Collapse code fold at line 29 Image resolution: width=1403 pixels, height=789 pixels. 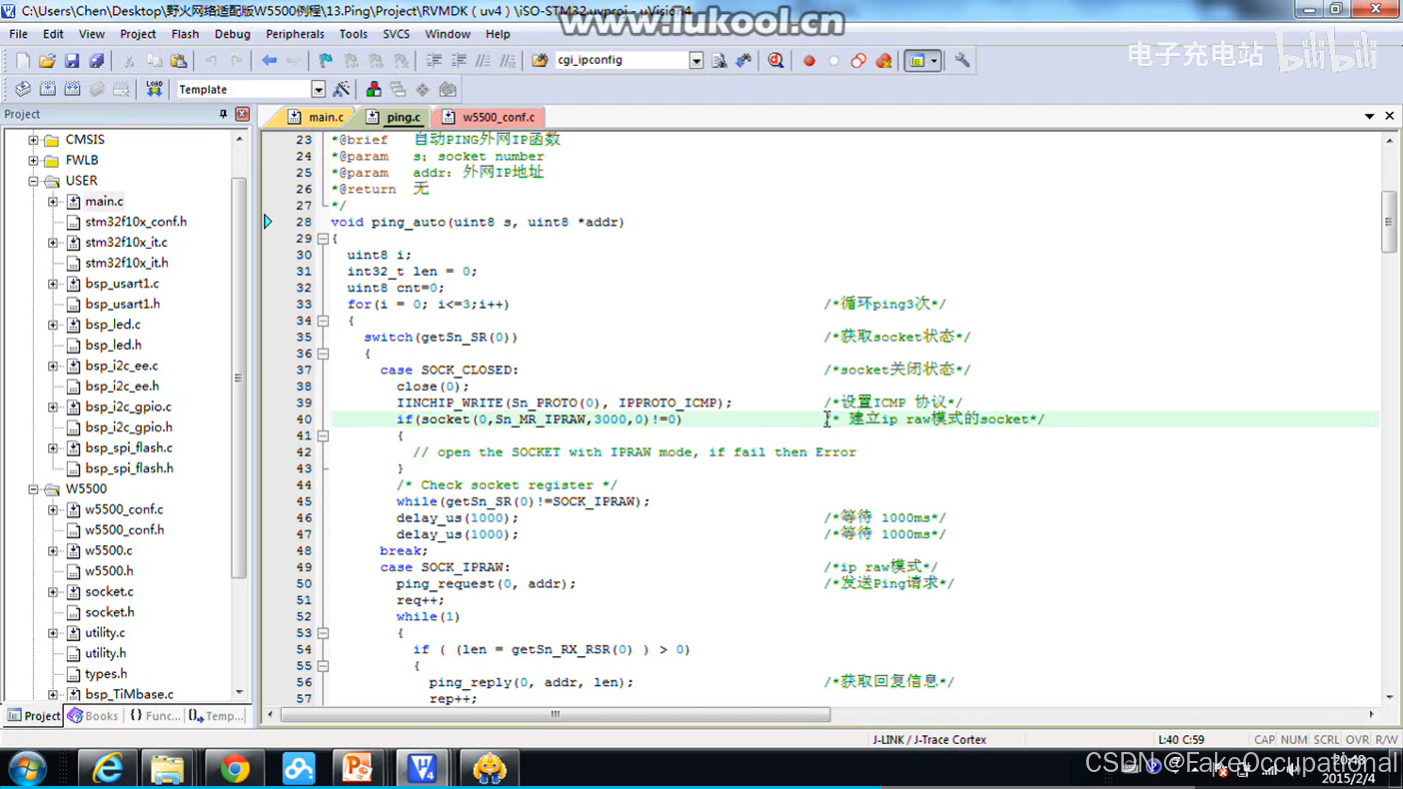tap(323, 239)
